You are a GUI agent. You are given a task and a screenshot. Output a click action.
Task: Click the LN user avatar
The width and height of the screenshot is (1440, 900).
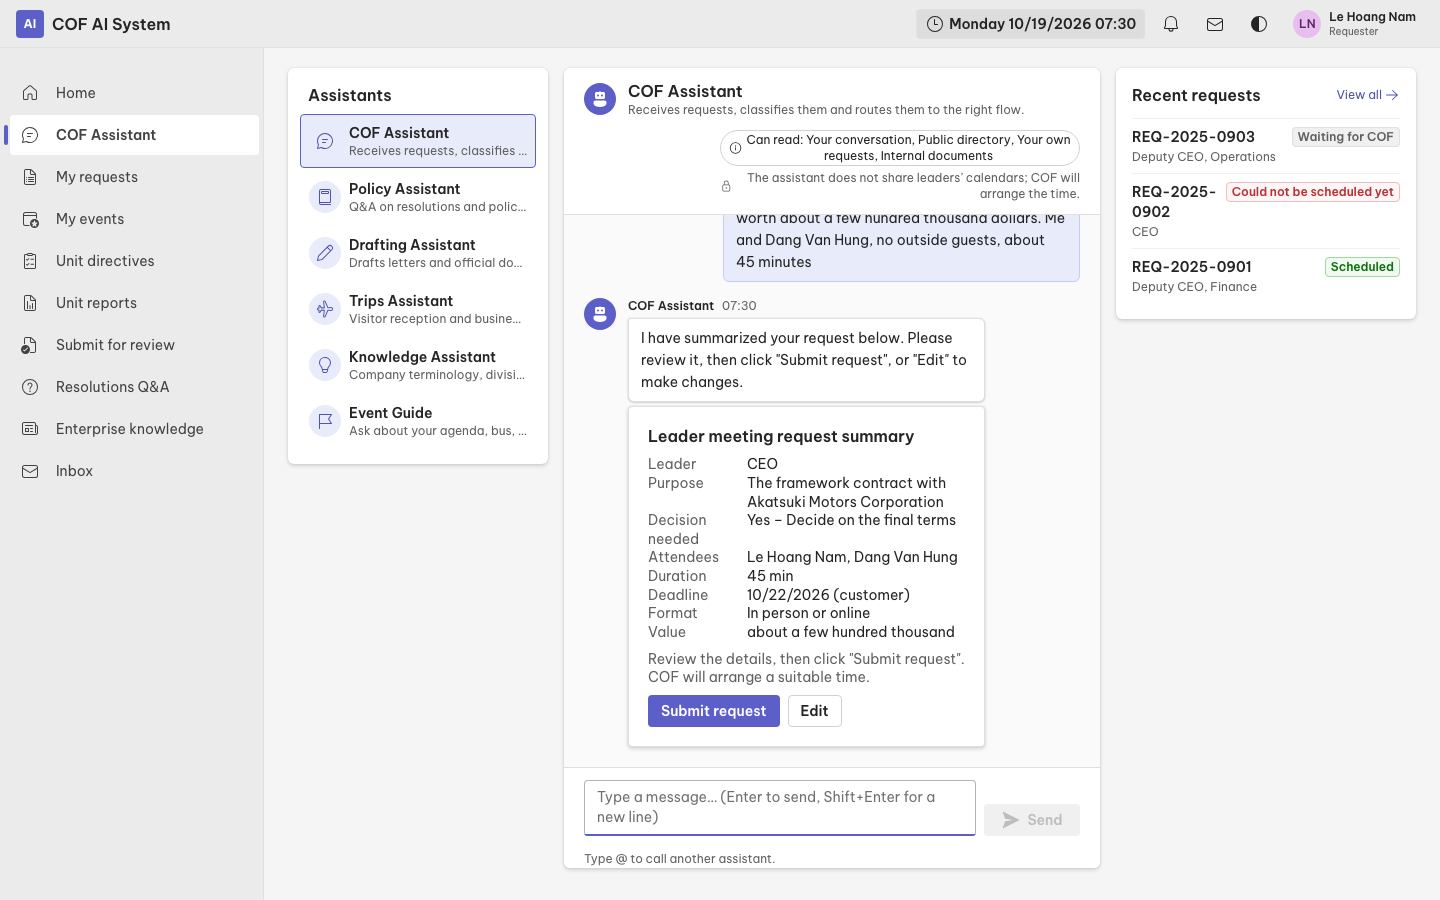(1307, 24)
